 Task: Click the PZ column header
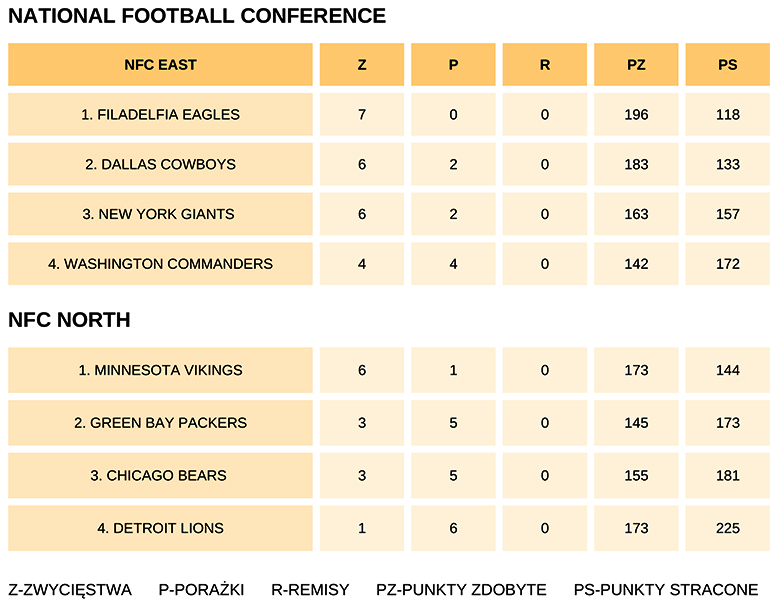tap(636, 65)
